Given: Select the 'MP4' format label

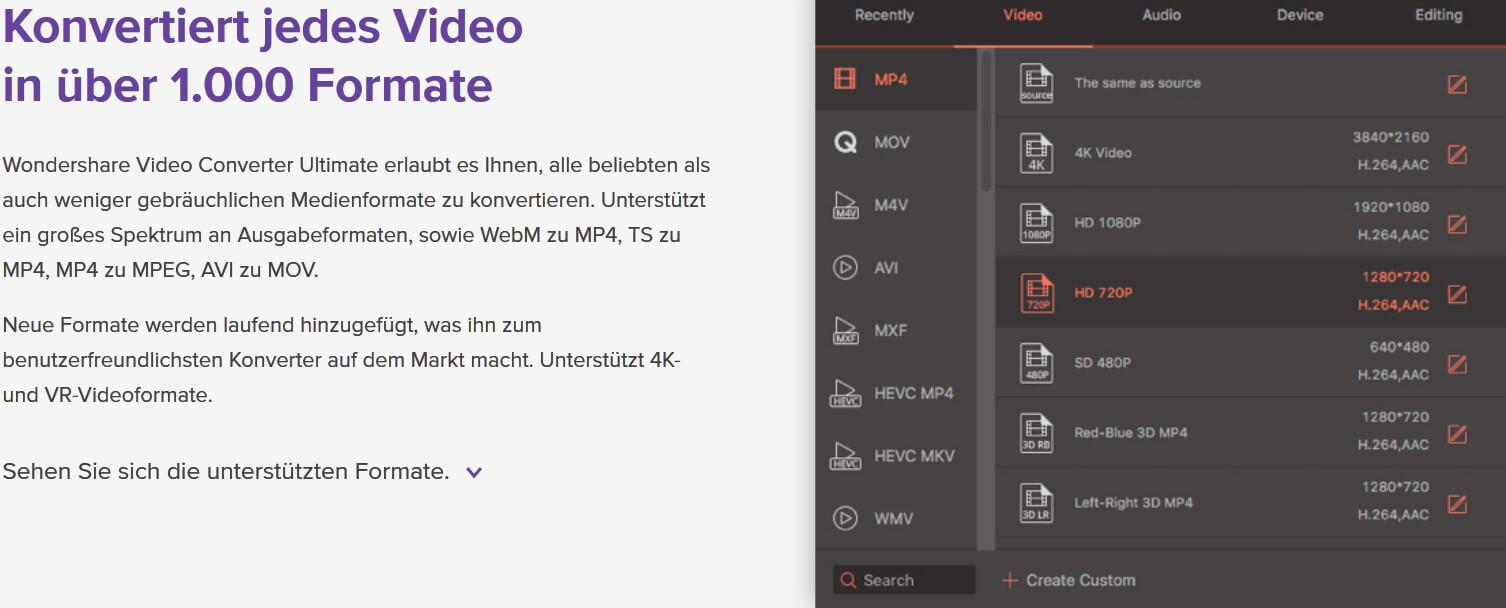Looking at the screenshot, I should [891, 79].
